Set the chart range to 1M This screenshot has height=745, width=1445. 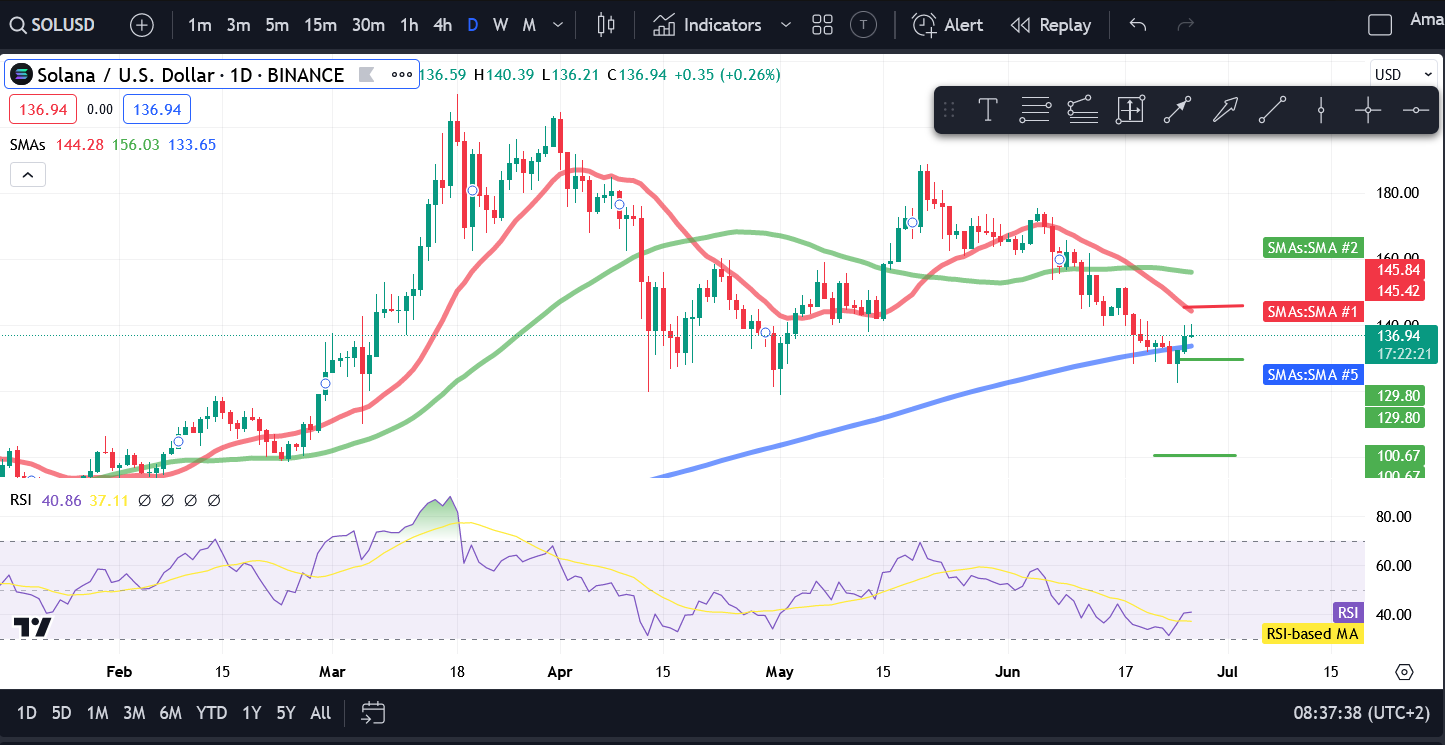97,713
